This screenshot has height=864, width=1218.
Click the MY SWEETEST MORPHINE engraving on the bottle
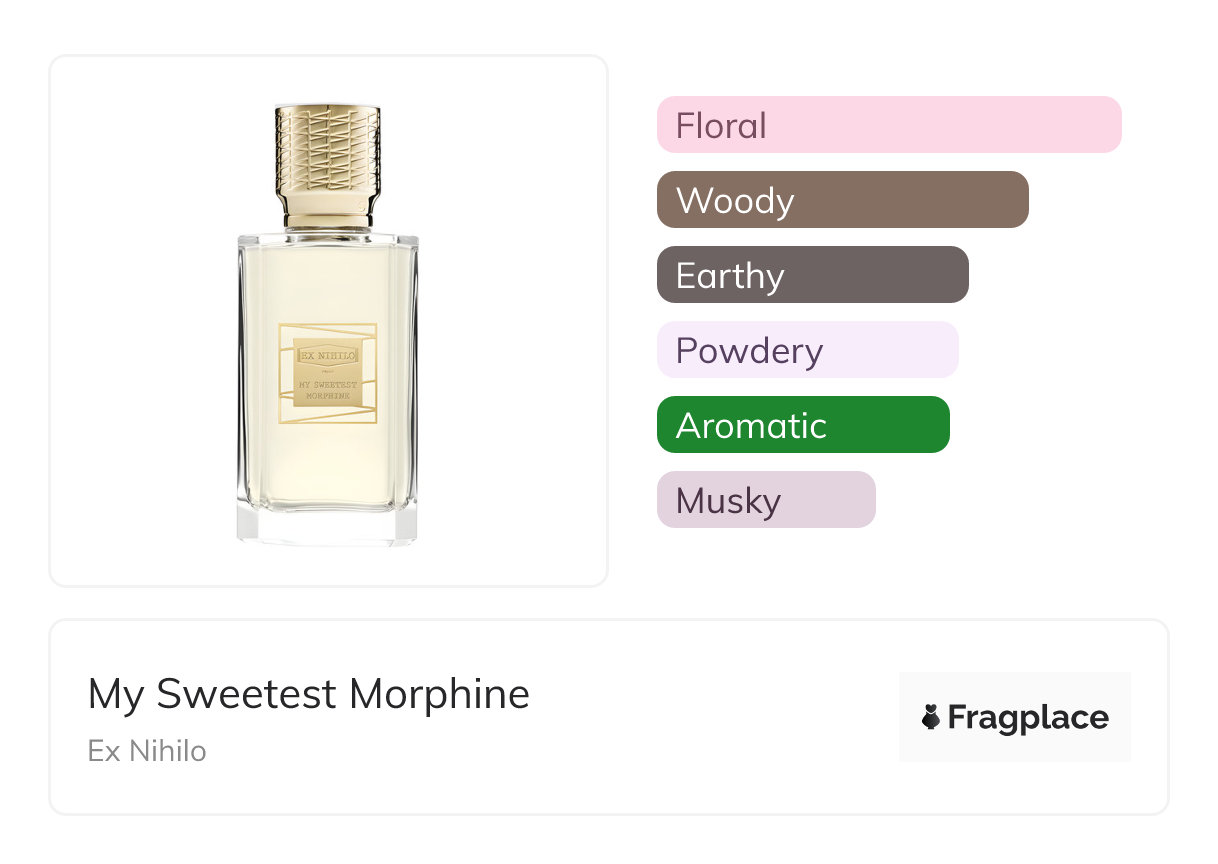pos(327,389)
